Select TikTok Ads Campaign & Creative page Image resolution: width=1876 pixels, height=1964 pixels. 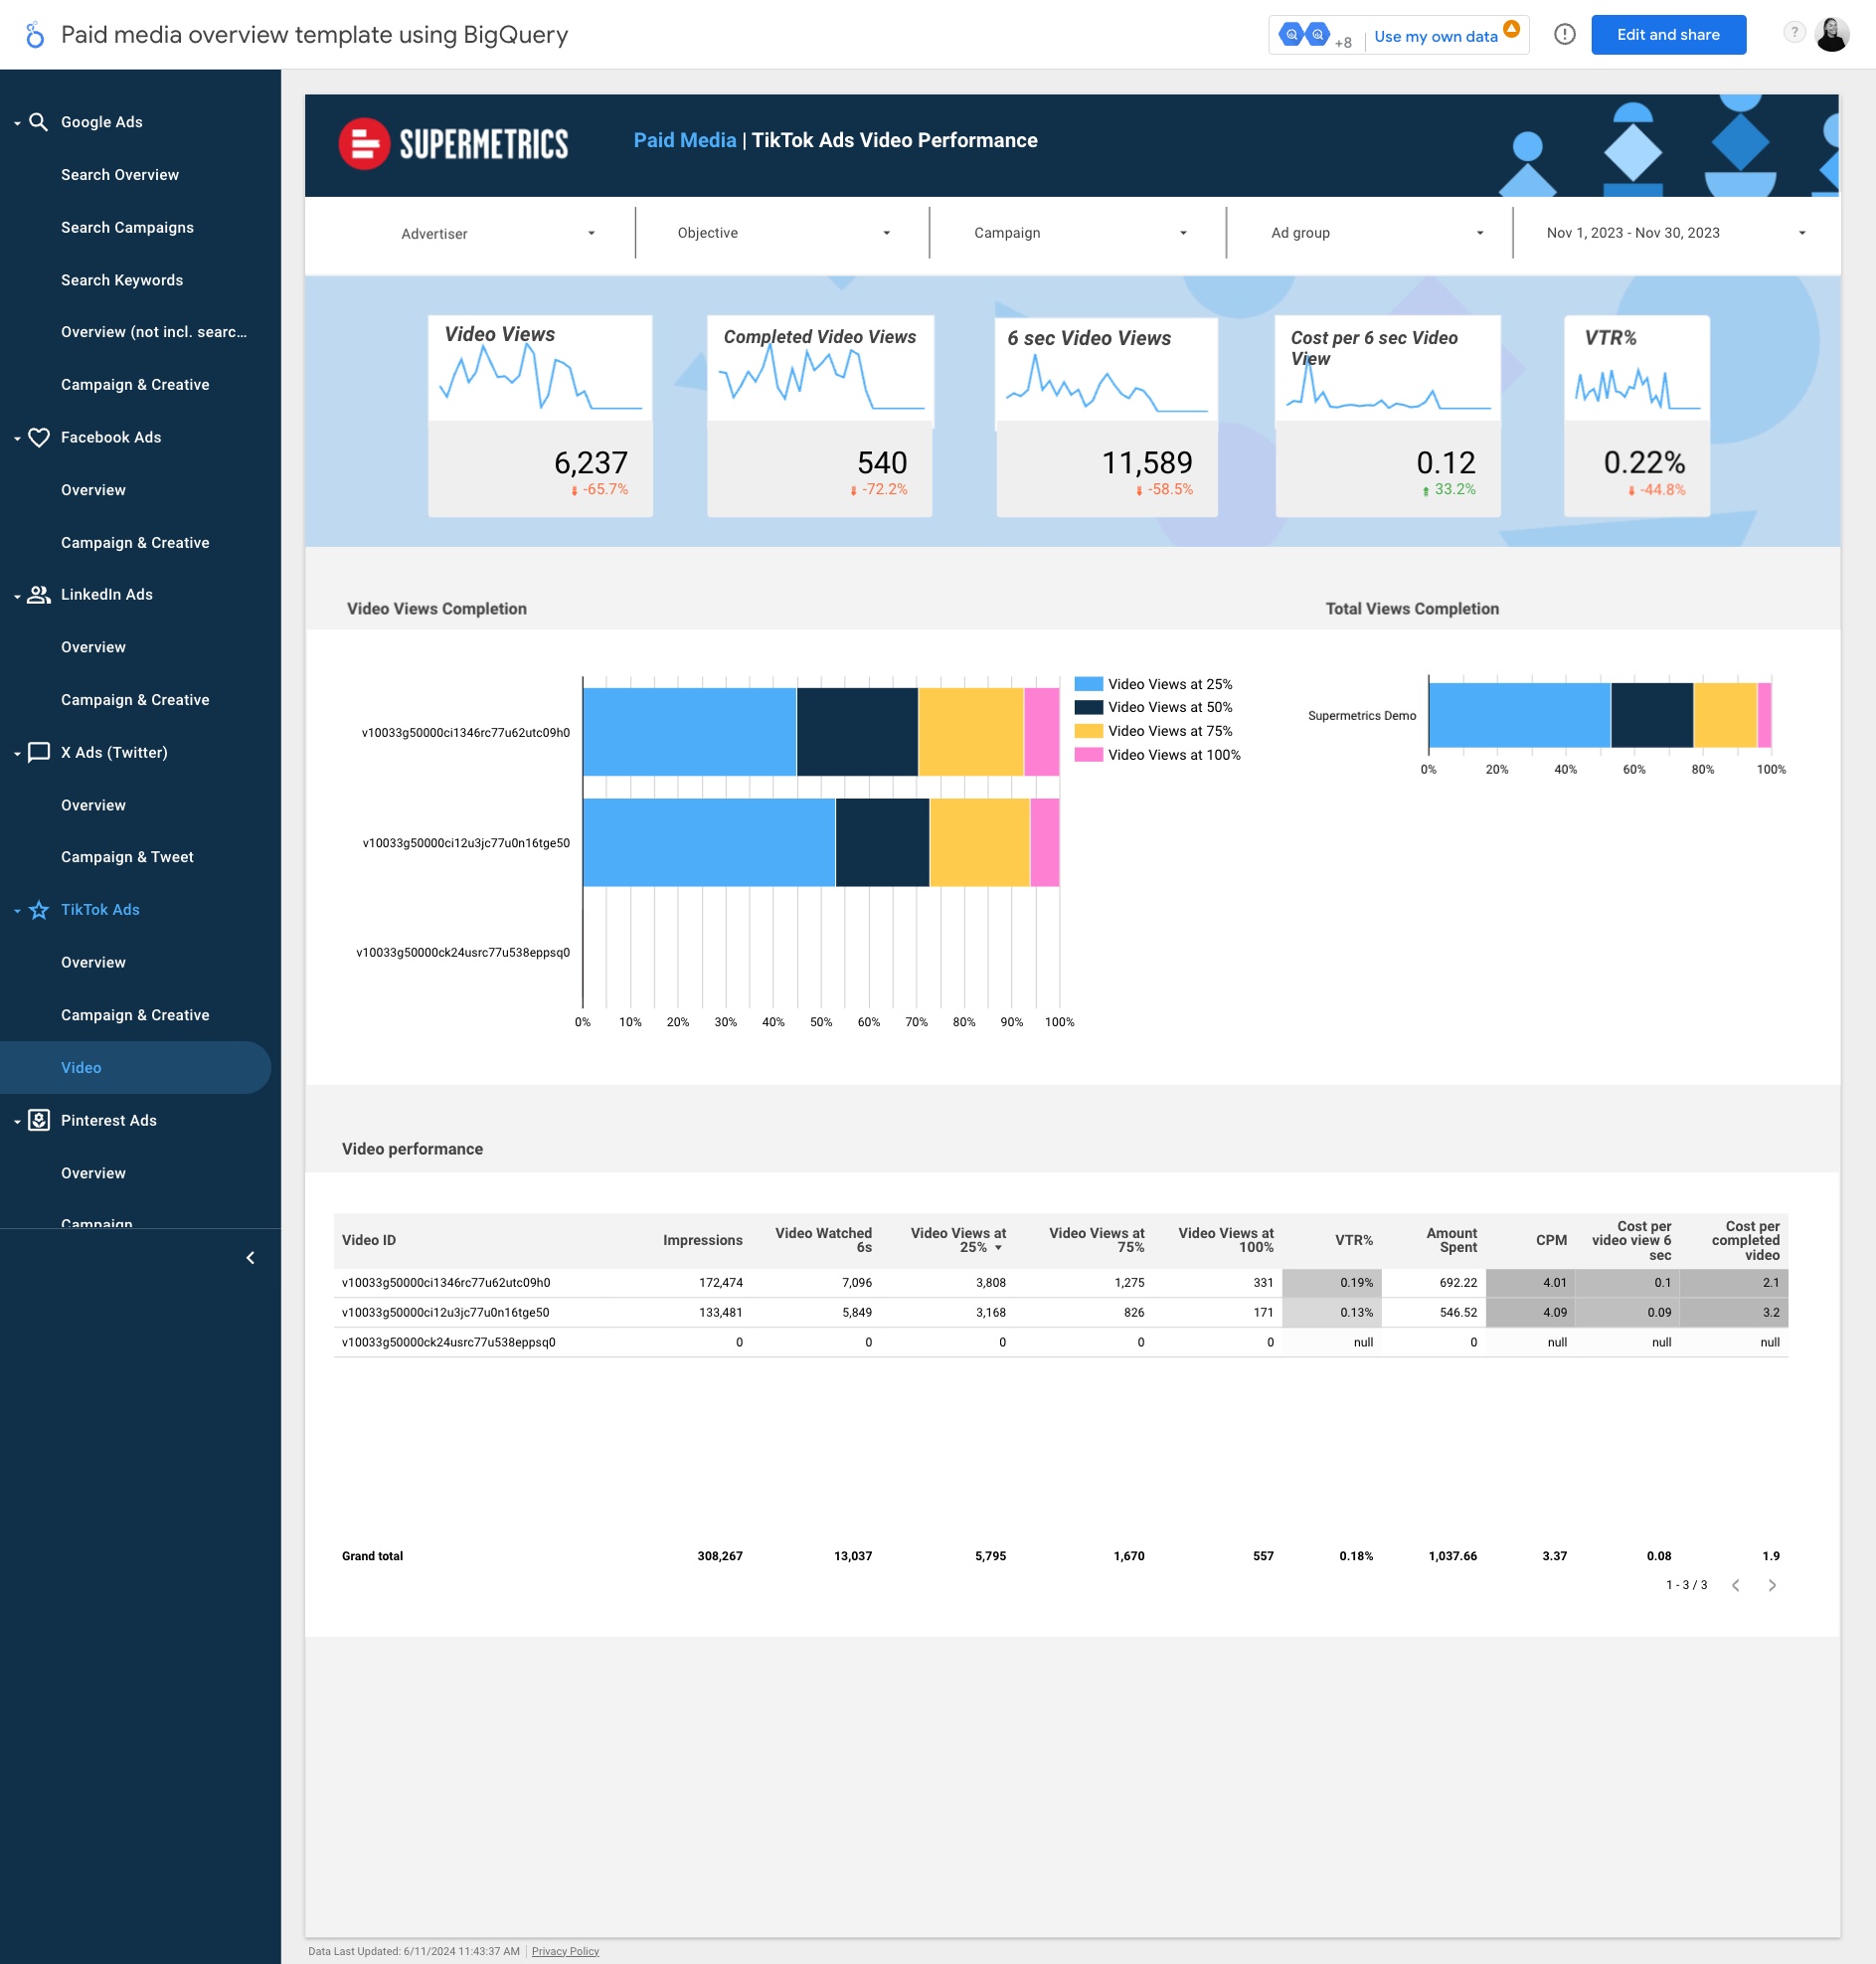coord(135,1015)
